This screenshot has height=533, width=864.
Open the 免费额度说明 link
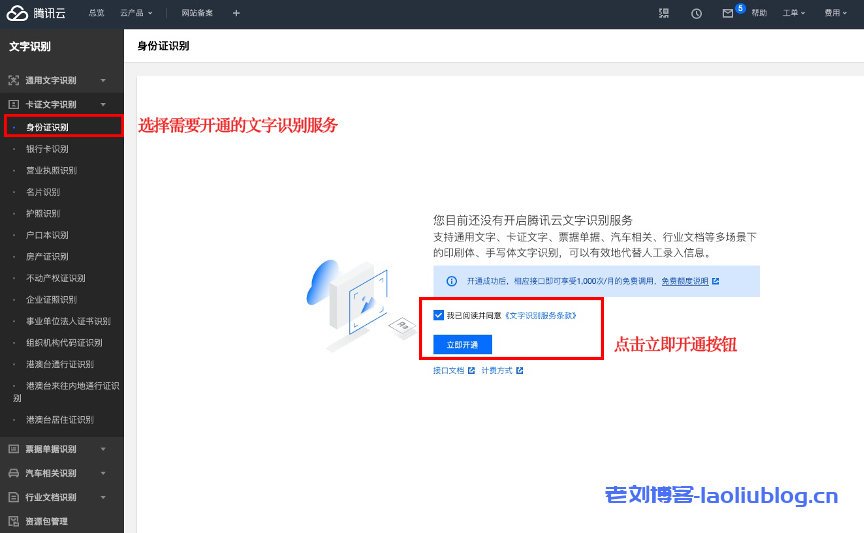click(x=684, y=282)
